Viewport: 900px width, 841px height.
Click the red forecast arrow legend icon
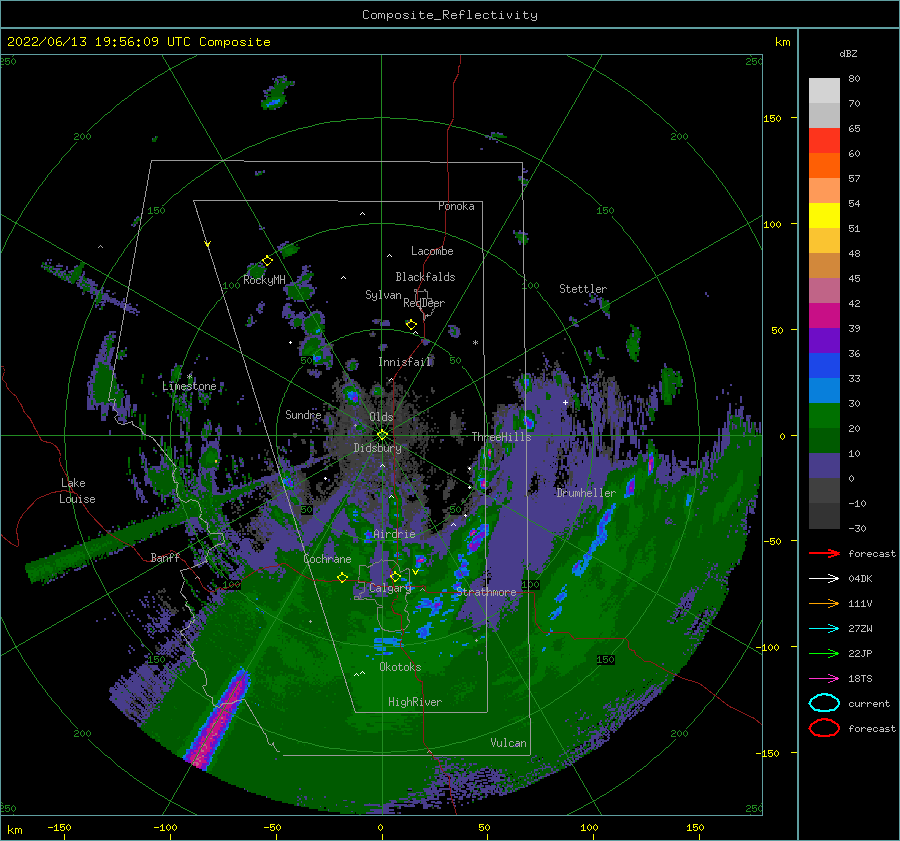pyautogui.click(x=824, y=553)
